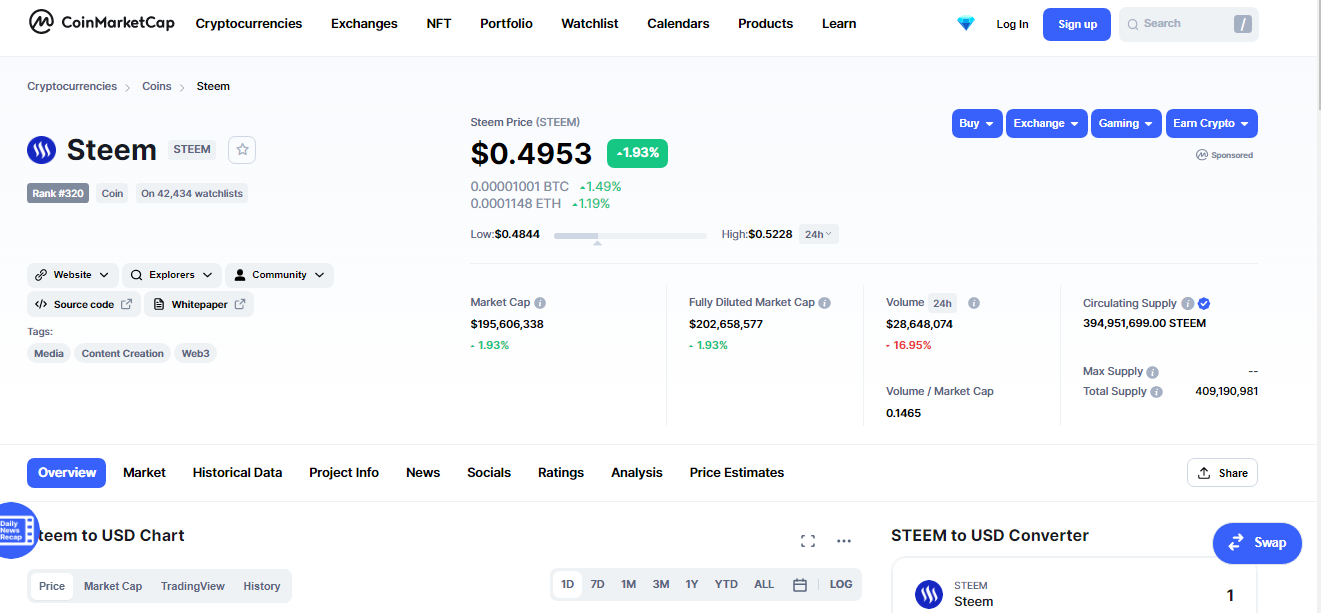The width and height of the screenshot is (1321, 613).
Task: Show the Market Cap chart tab
Action: pos(113,586)
